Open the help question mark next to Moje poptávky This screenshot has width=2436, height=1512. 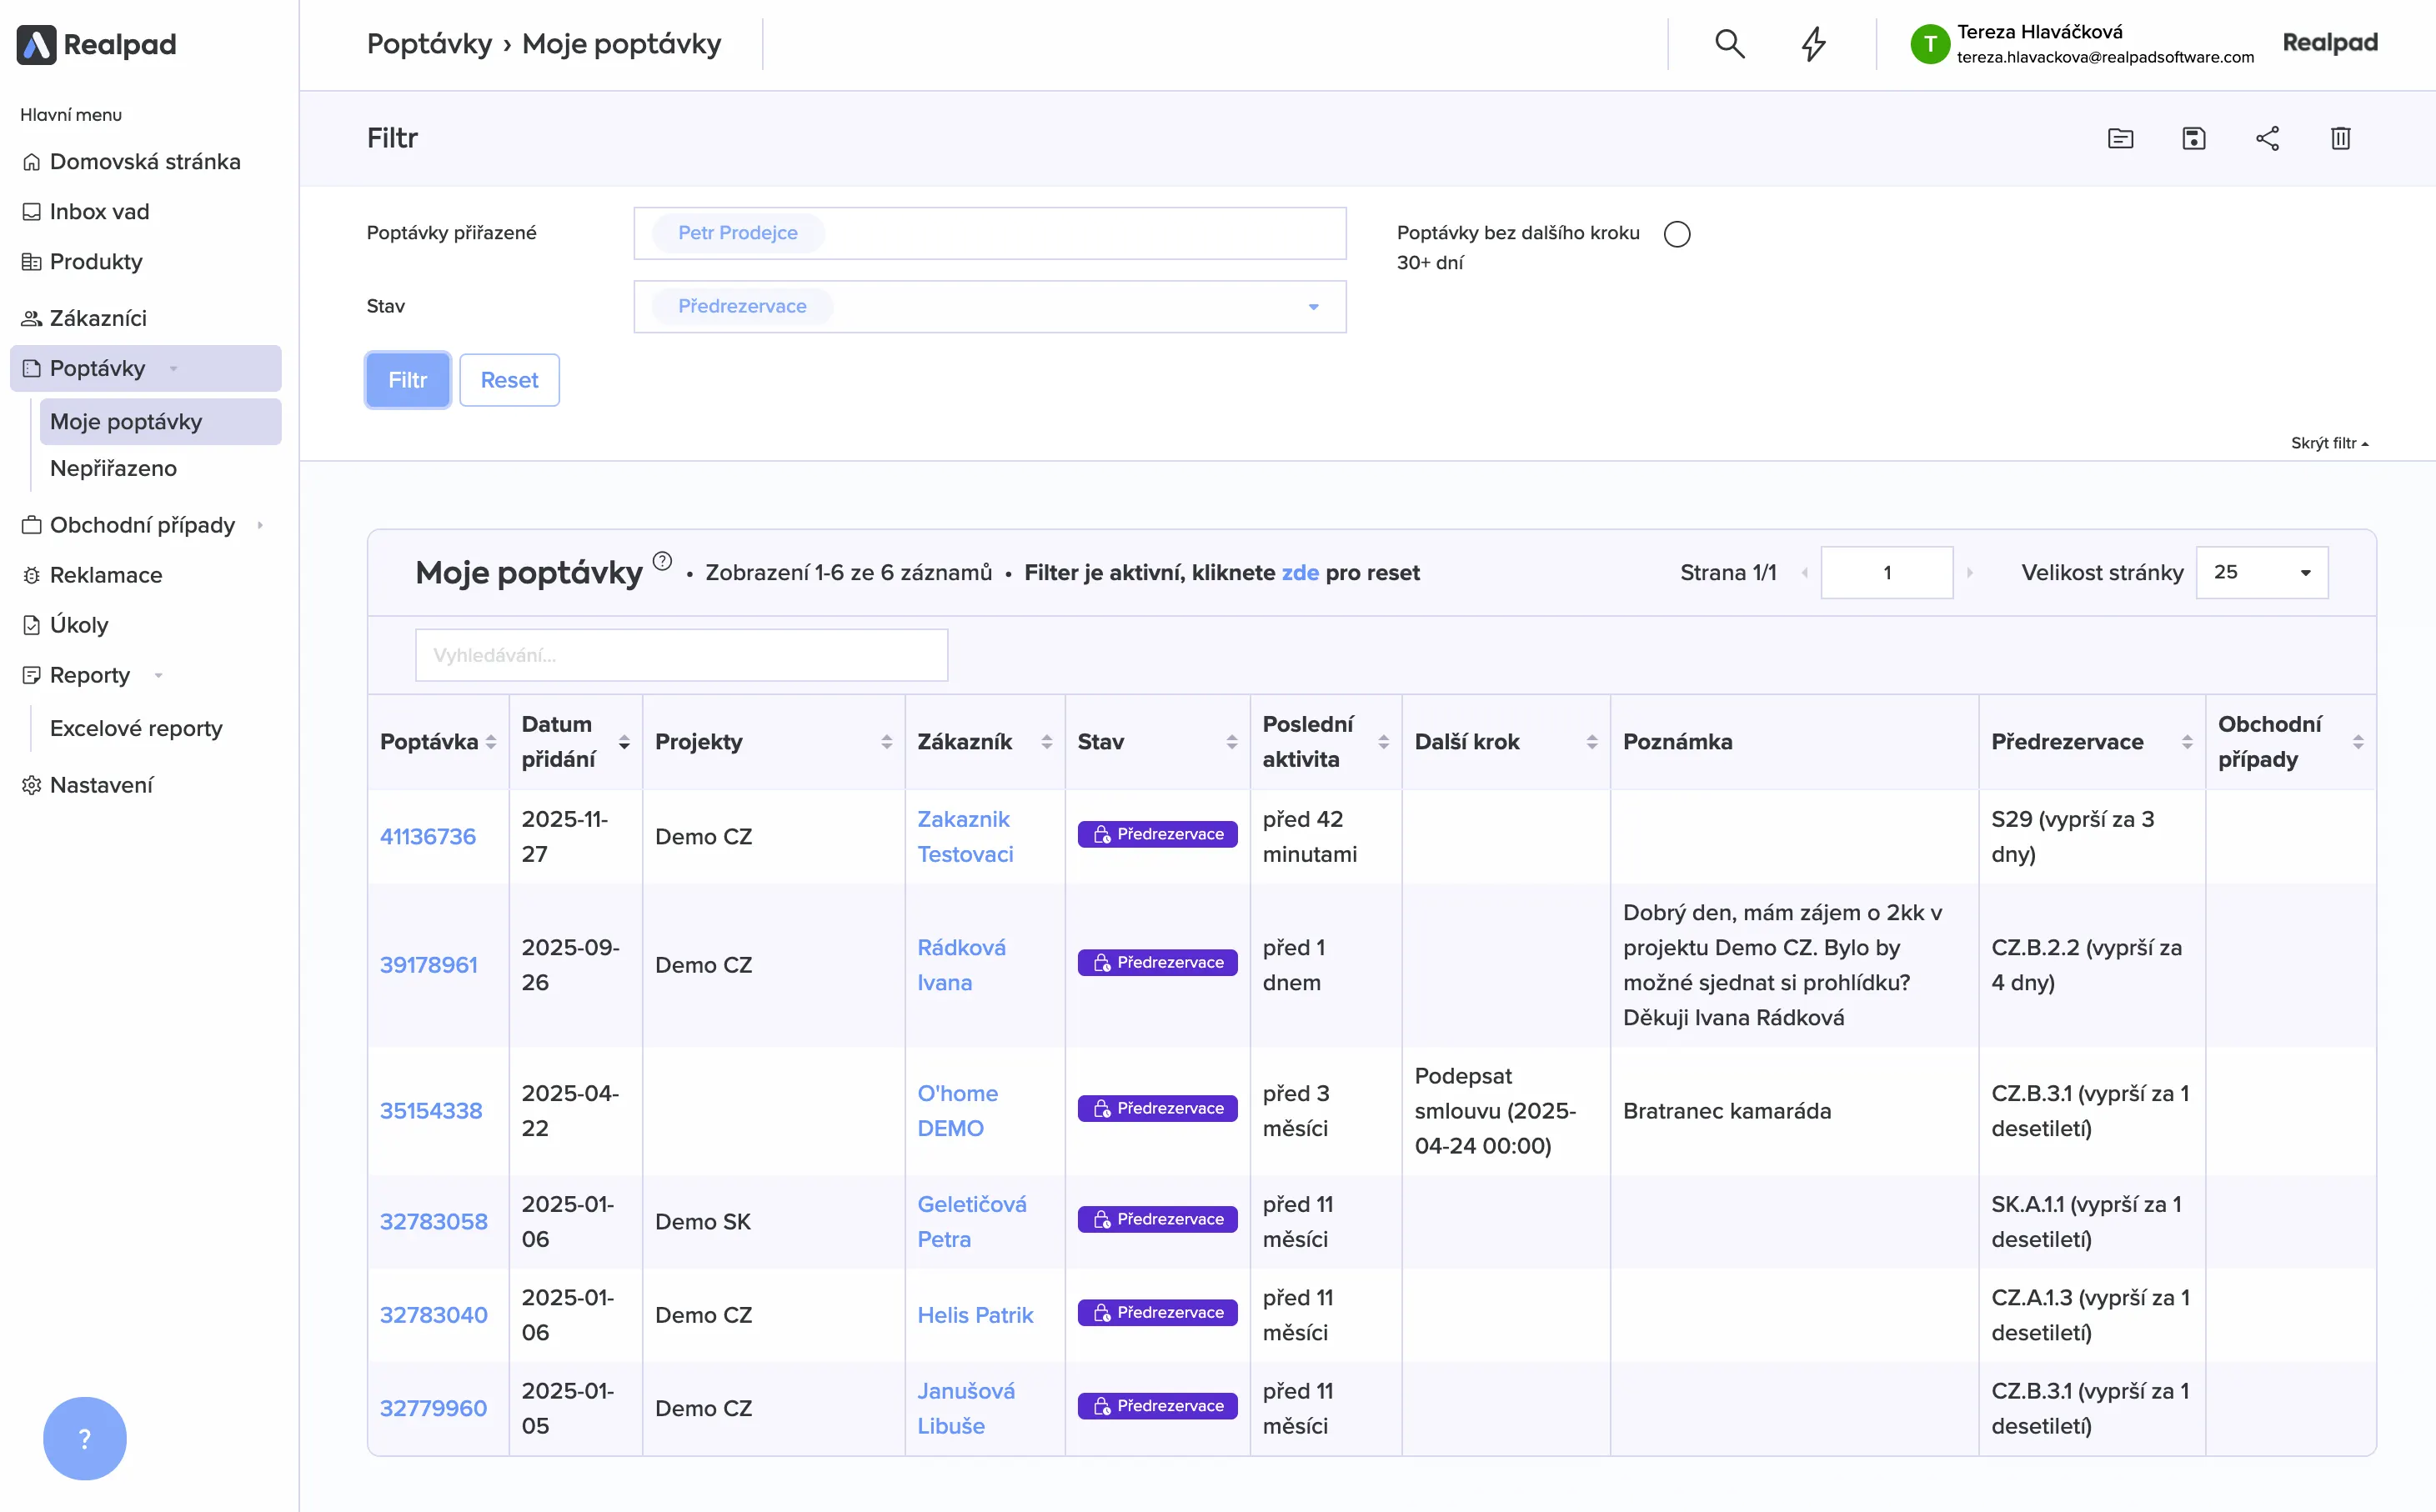[662, 561]
